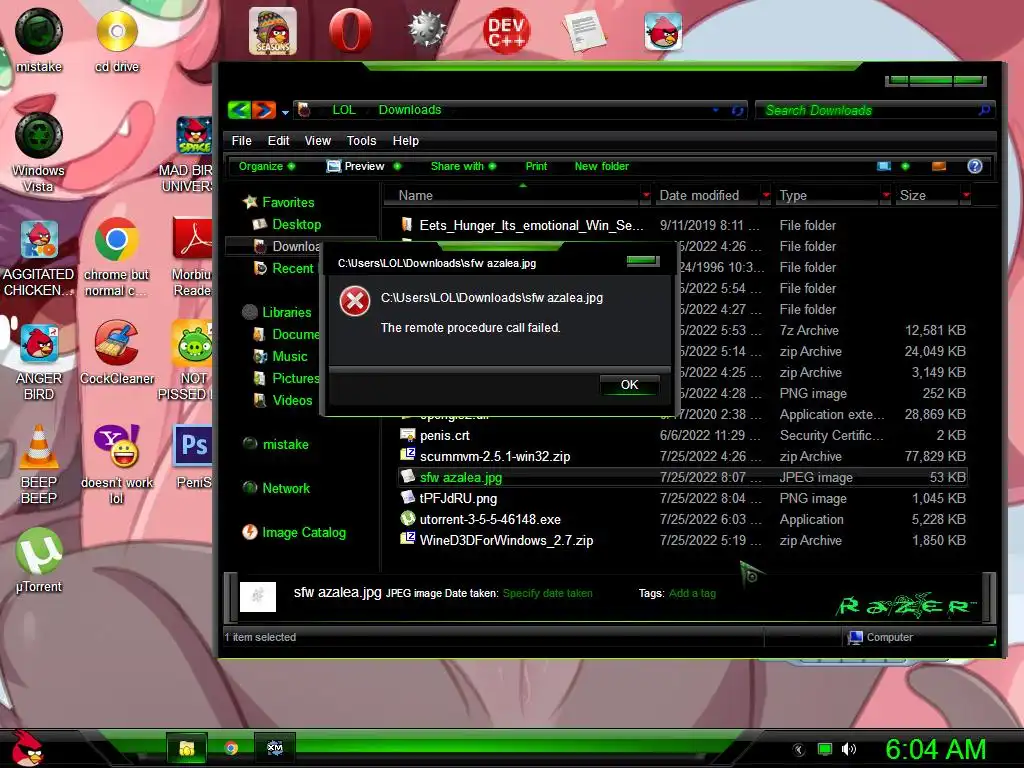Click the change view icon
This screenshot has height=768, width=1024.
click(884, 166)
